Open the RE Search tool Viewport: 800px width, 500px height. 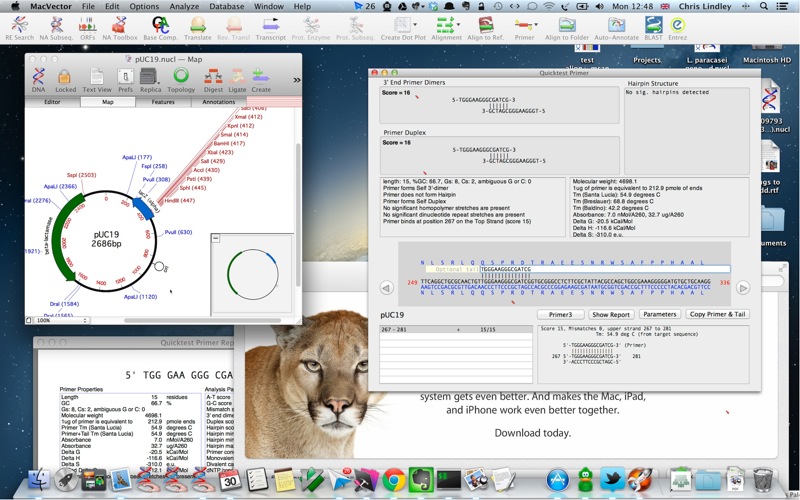pyautogui.click(x=19, y=28)
